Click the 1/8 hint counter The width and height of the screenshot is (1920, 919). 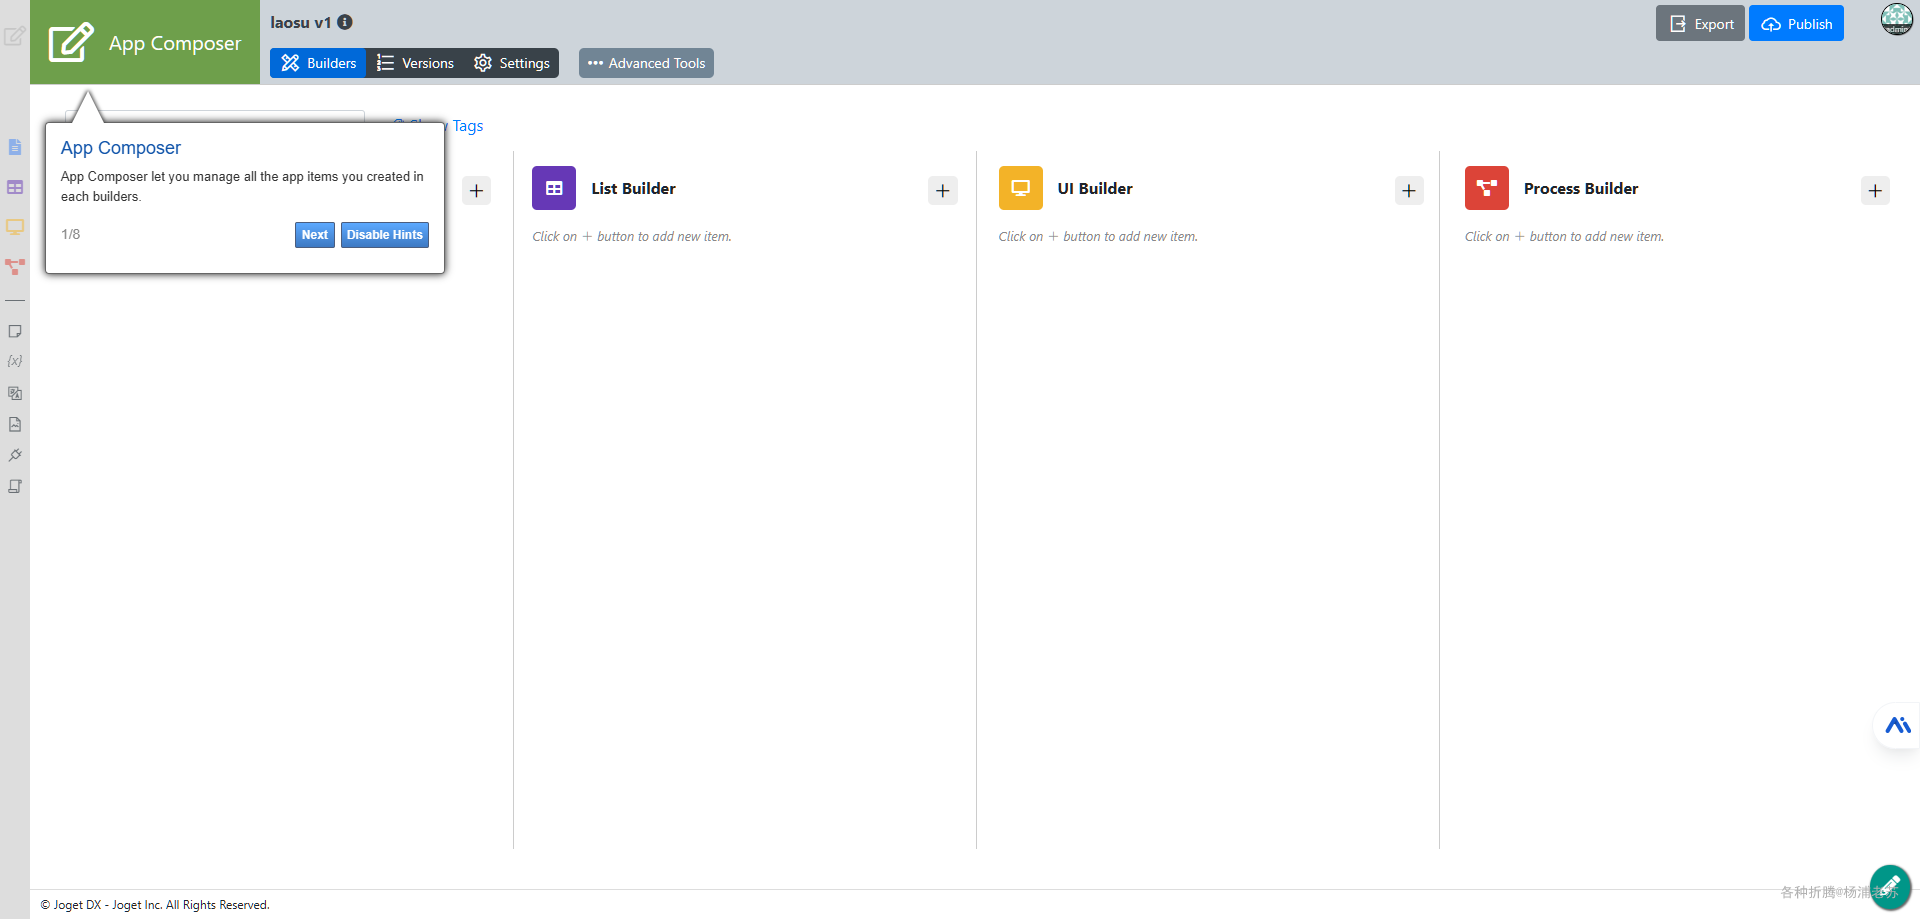click(x=70, y=234)
